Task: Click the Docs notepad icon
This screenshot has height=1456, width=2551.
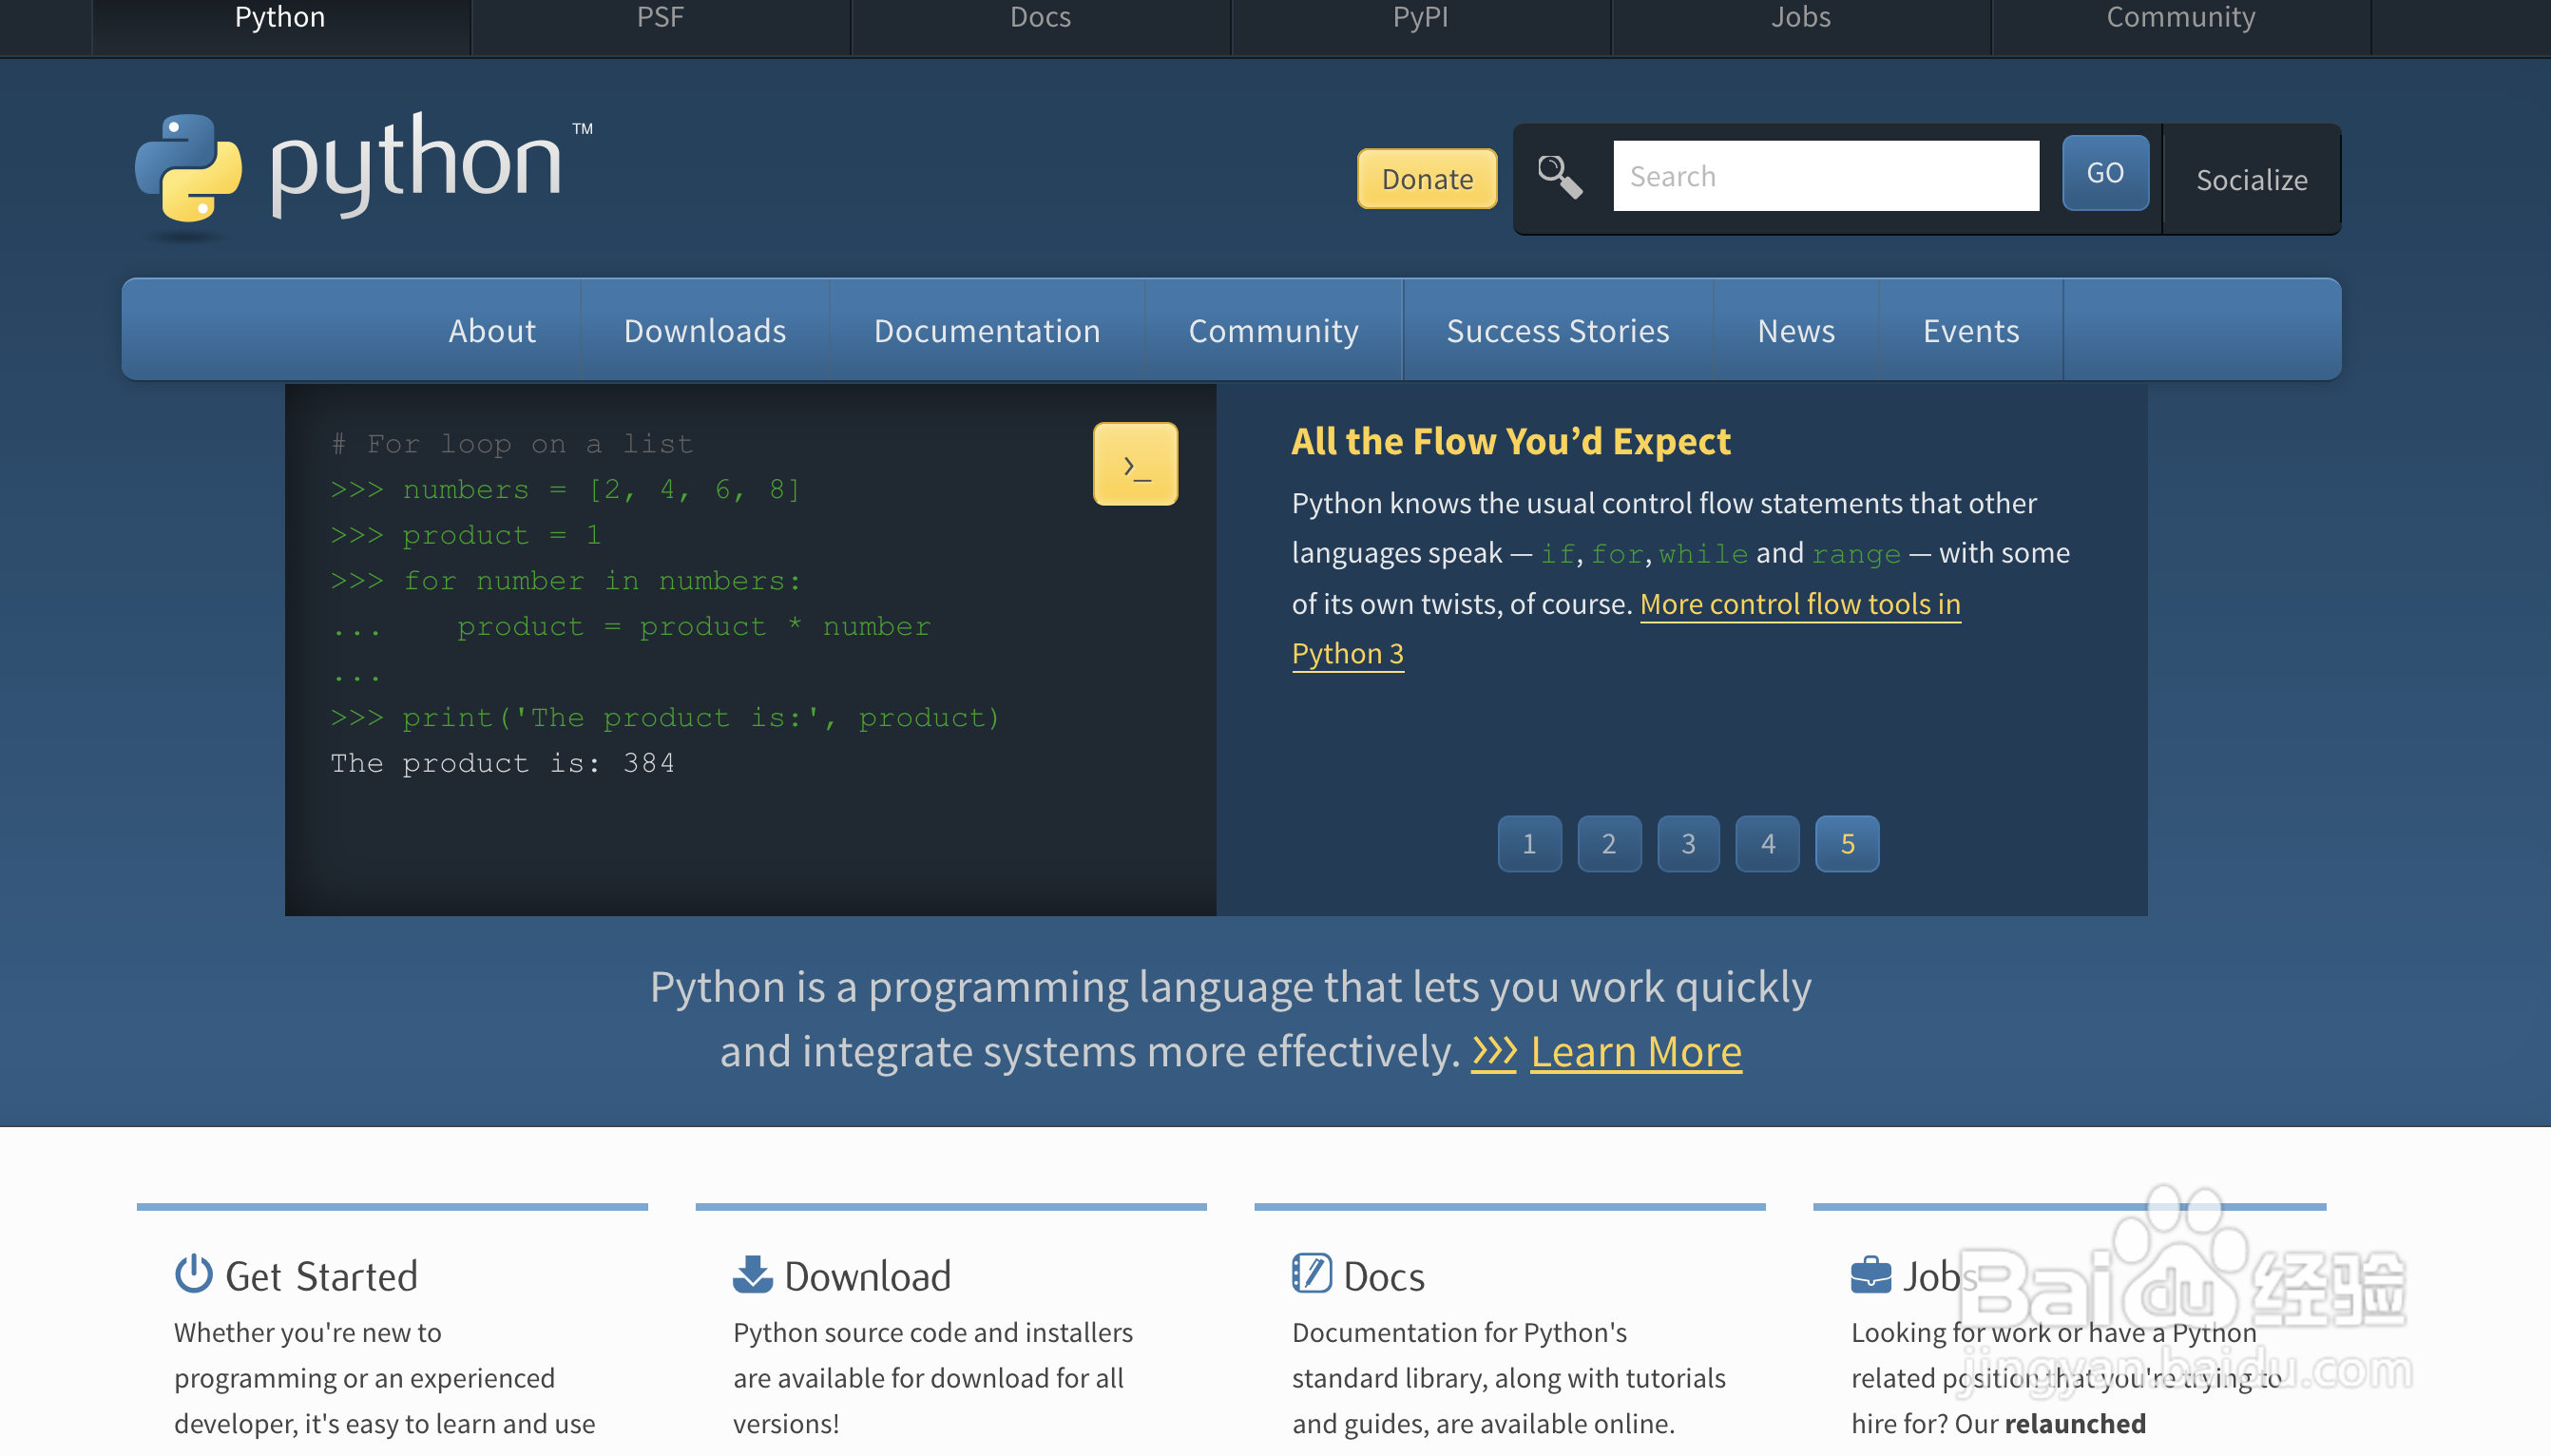Action: (1311, 1275)
